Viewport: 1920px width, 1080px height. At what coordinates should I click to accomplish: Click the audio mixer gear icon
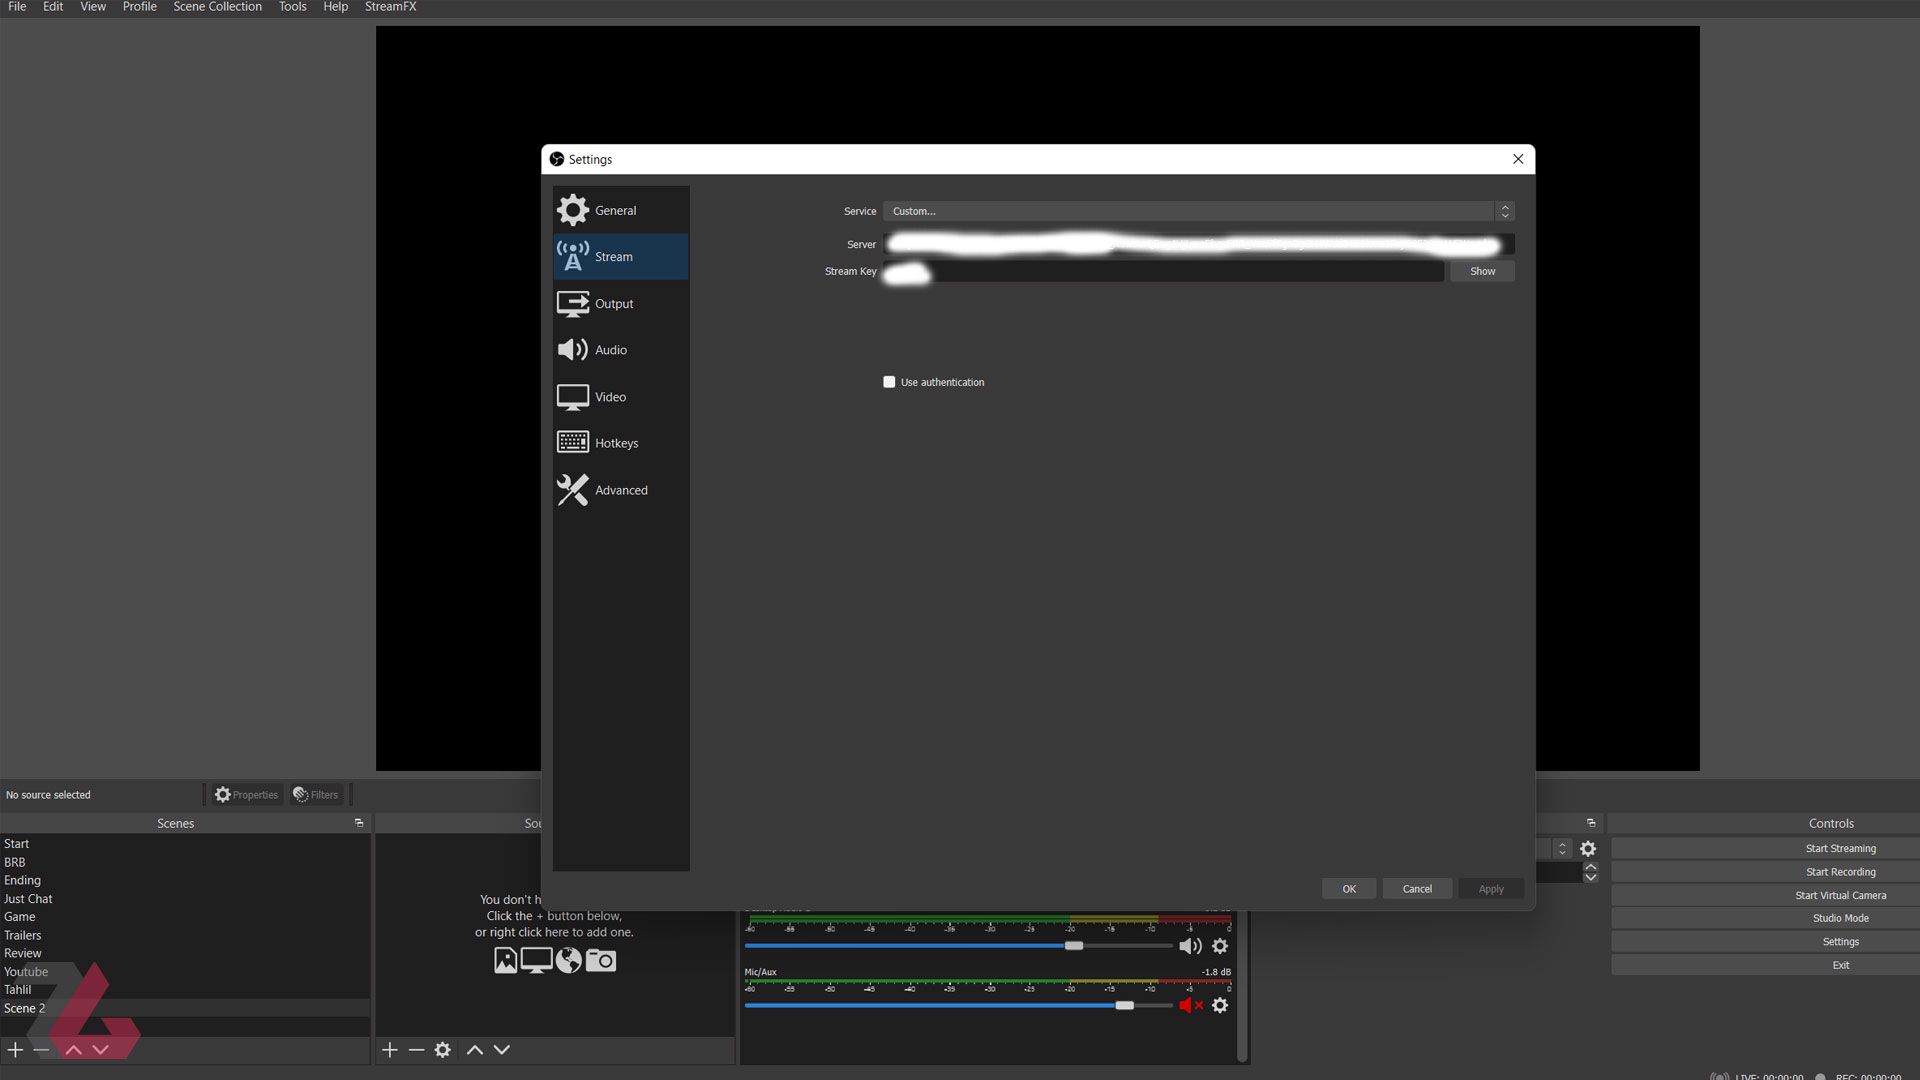pos(1220,945)
